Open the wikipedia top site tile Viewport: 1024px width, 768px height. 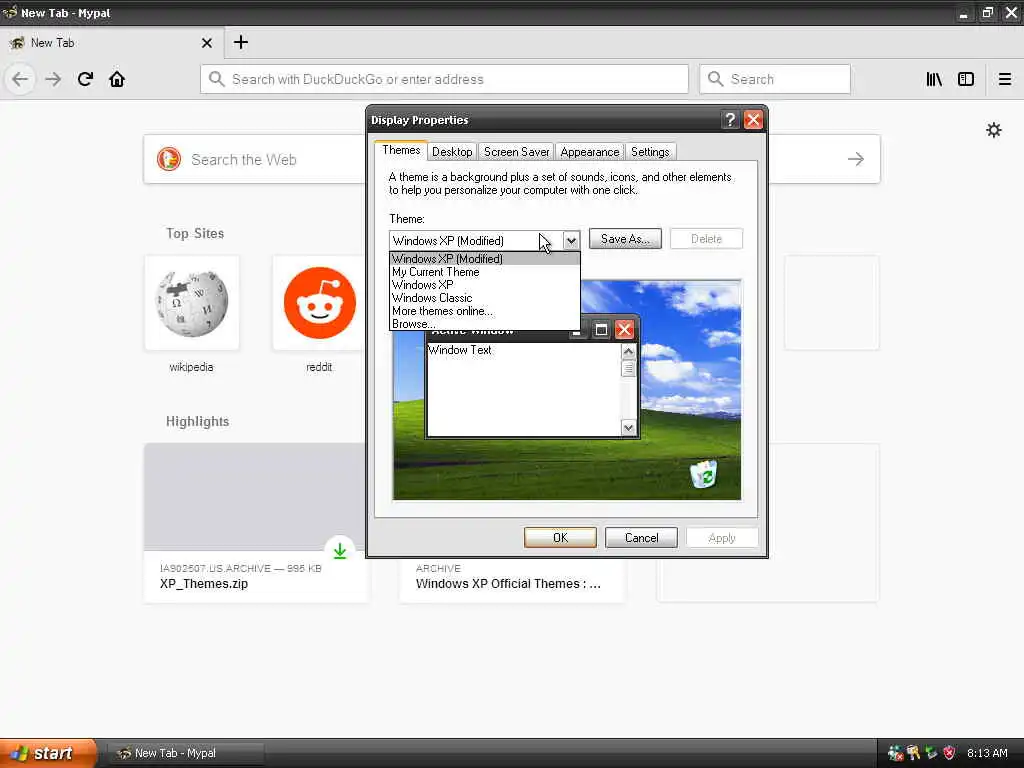click(191, 303)
